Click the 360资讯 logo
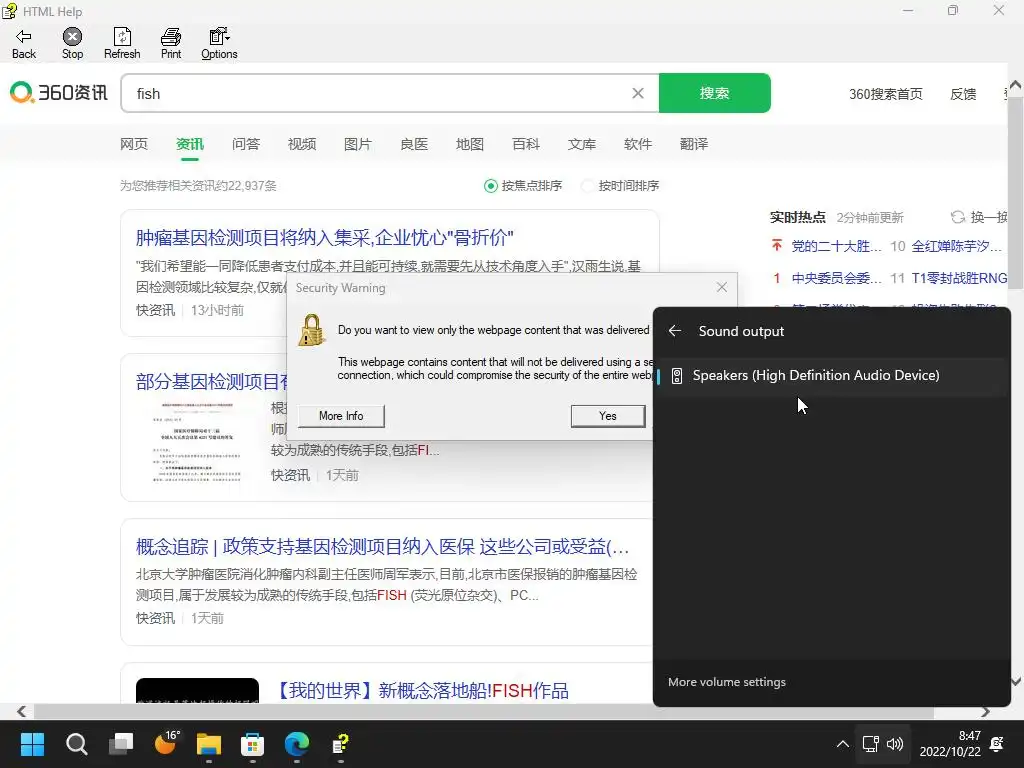 [59, 93]
